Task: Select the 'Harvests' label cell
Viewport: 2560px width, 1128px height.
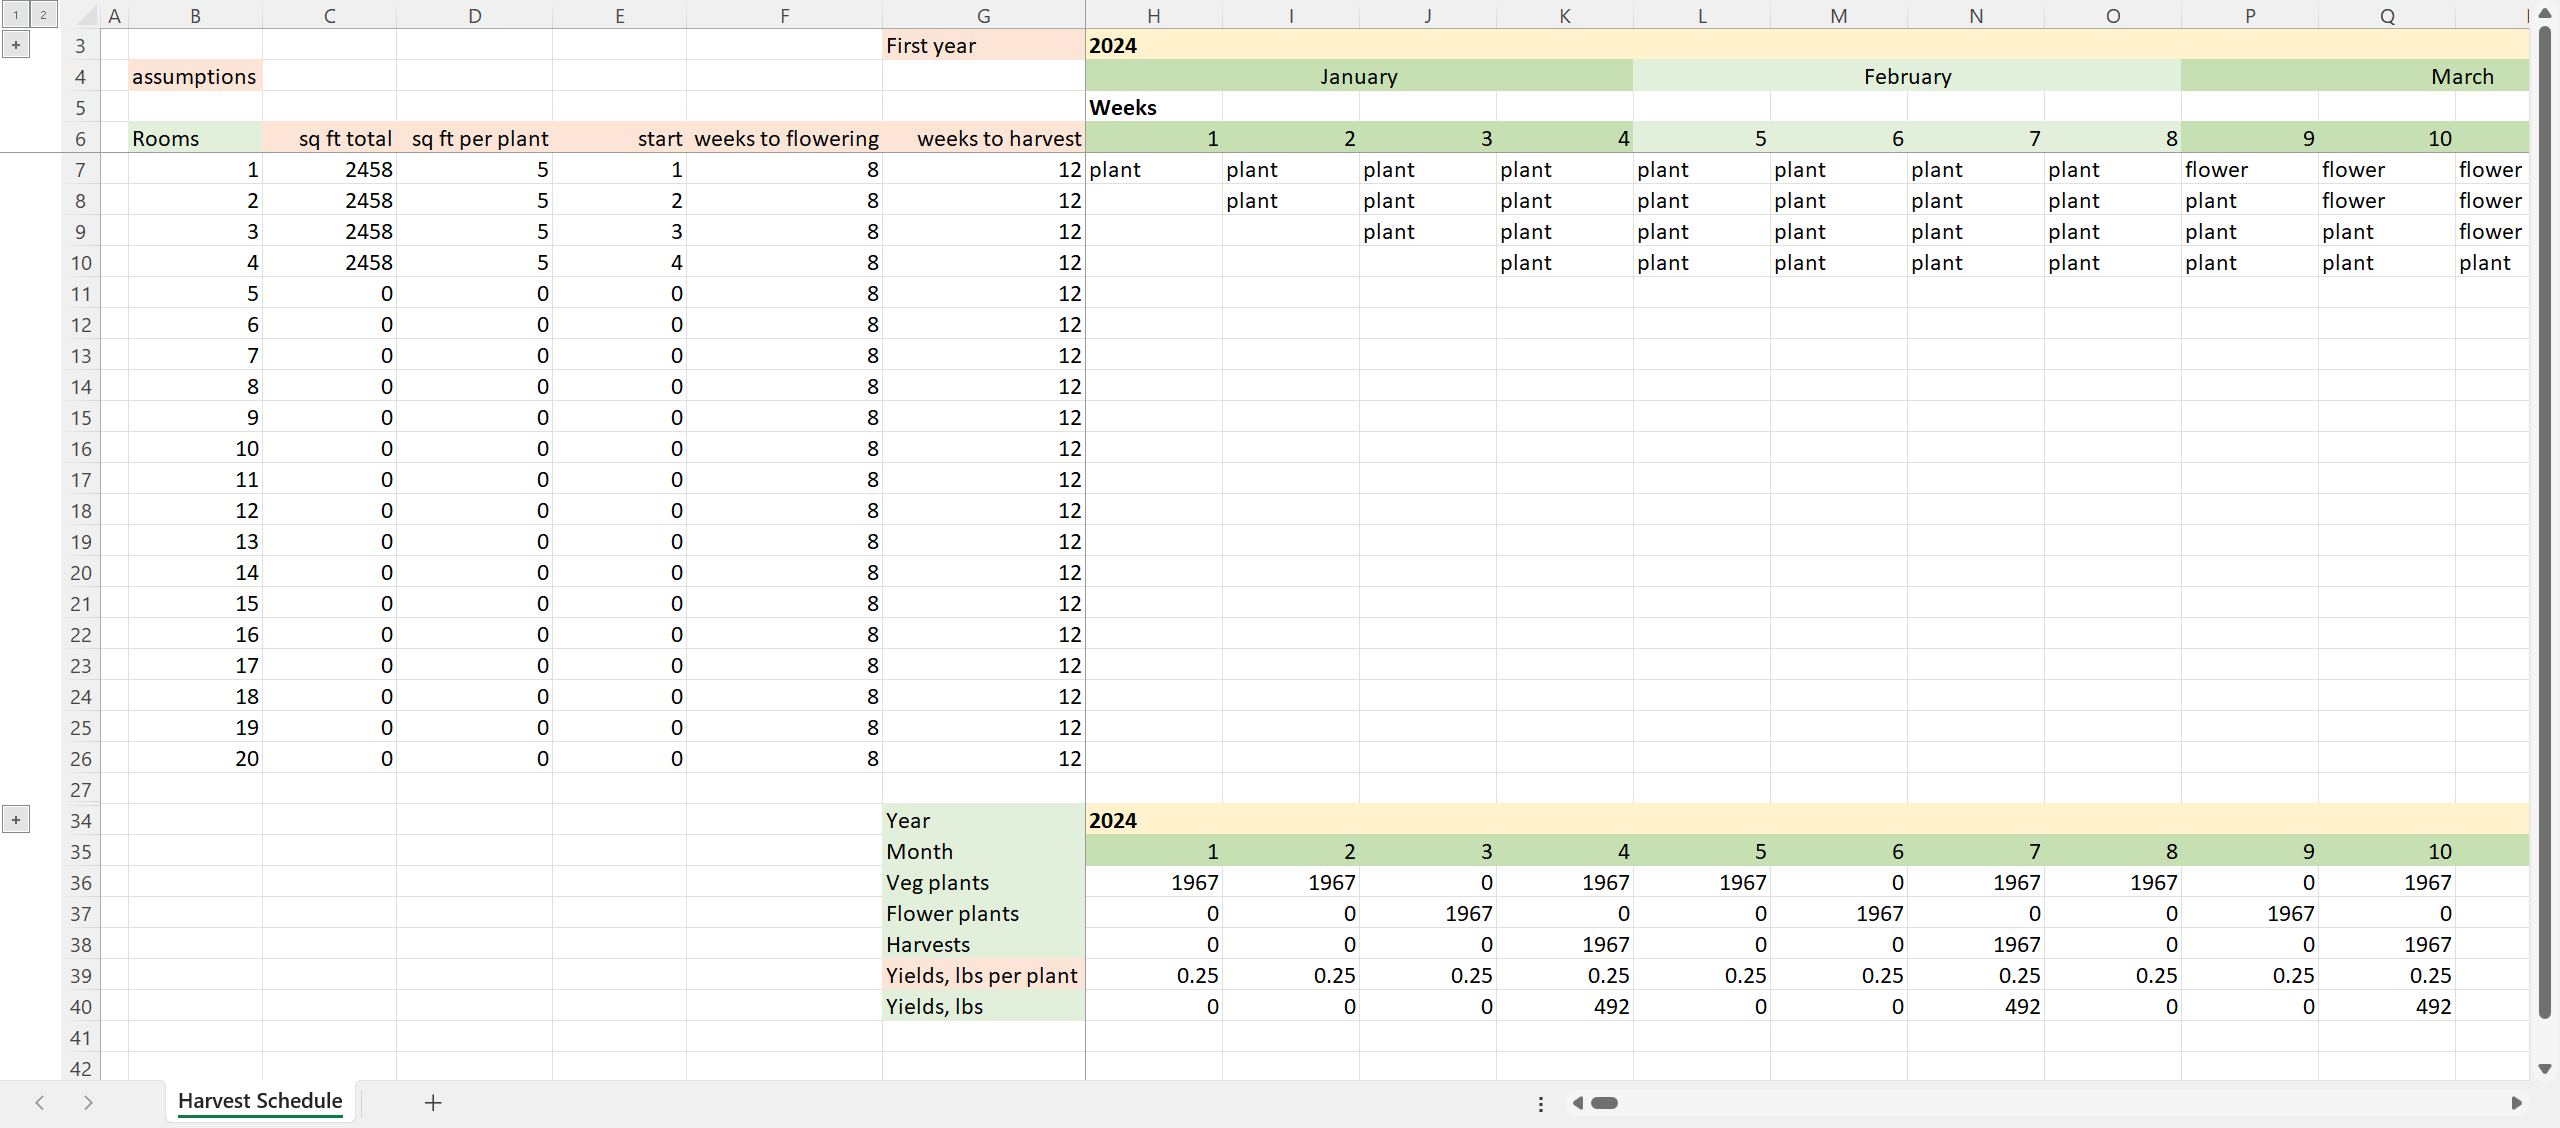Action: [984, 944]
